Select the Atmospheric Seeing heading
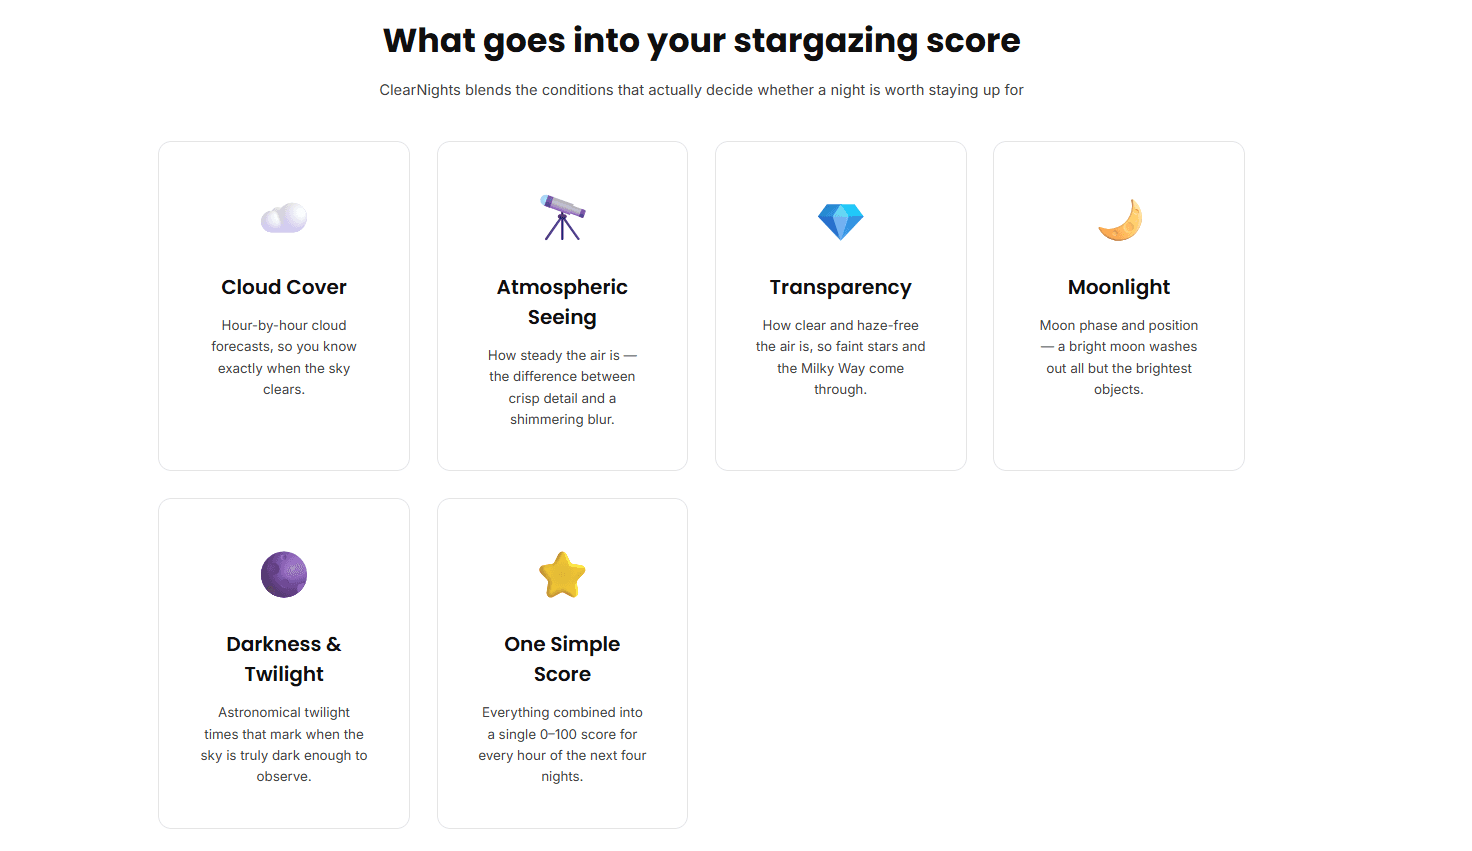Image resolution: width=1472 pixels, height=851 pixels. (x=562, y=302)
